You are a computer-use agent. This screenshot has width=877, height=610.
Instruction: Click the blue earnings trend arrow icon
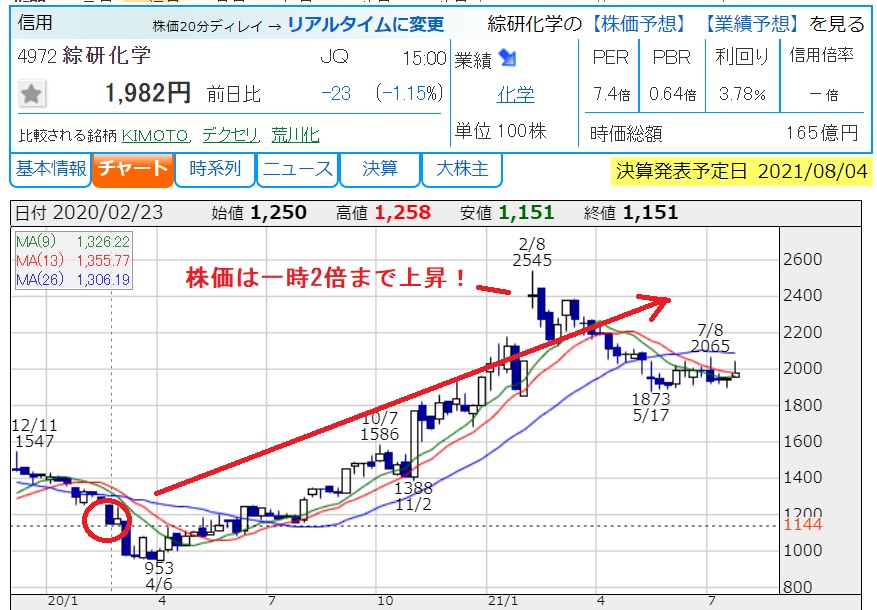point(508,58)
